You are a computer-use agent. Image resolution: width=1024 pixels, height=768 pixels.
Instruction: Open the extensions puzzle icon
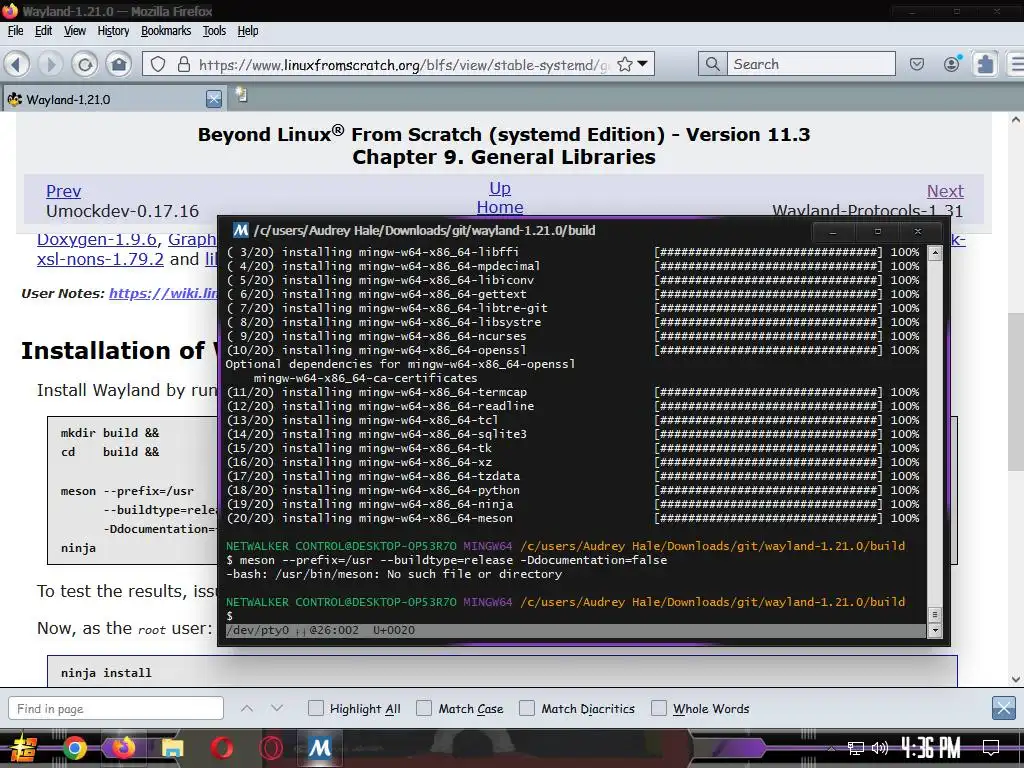click(x=985, y=64)
